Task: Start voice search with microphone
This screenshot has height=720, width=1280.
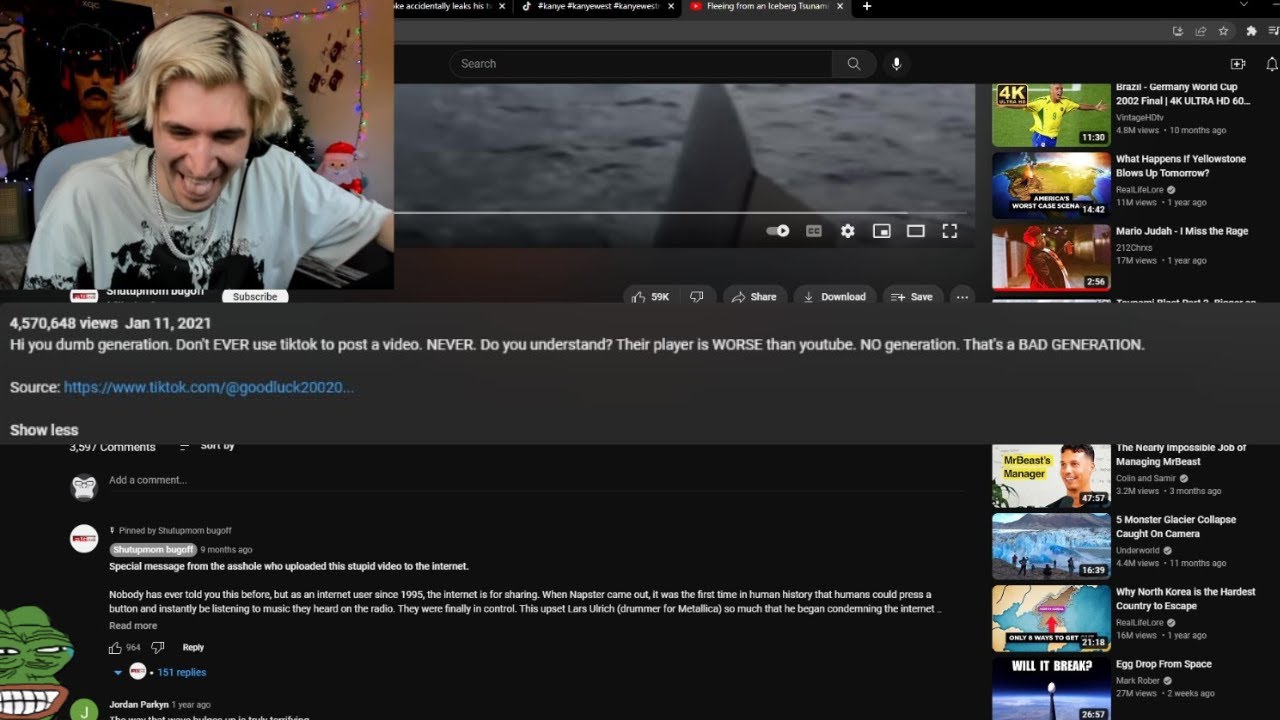Action: pos(896,64)
